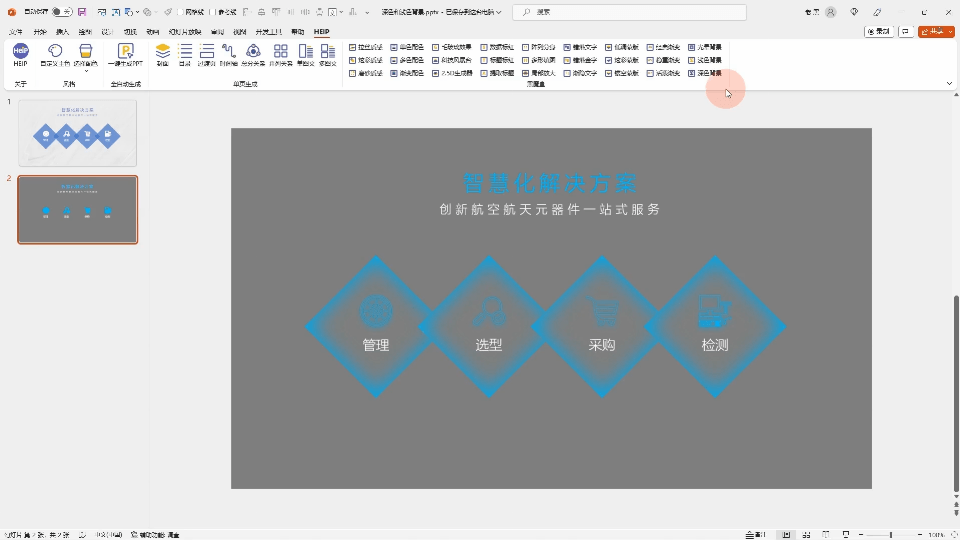Toggle the AutoSave switch
This screenshot has width=960, height=540.
coord(61,12)
